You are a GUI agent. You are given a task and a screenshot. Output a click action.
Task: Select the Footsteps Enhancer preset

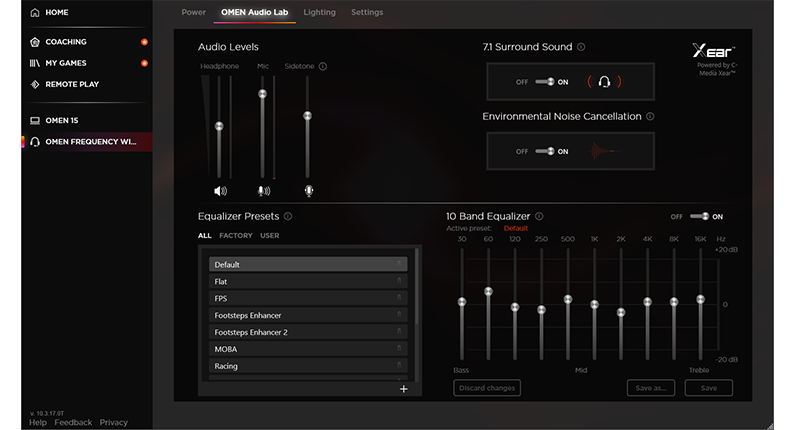click(308, 315)
